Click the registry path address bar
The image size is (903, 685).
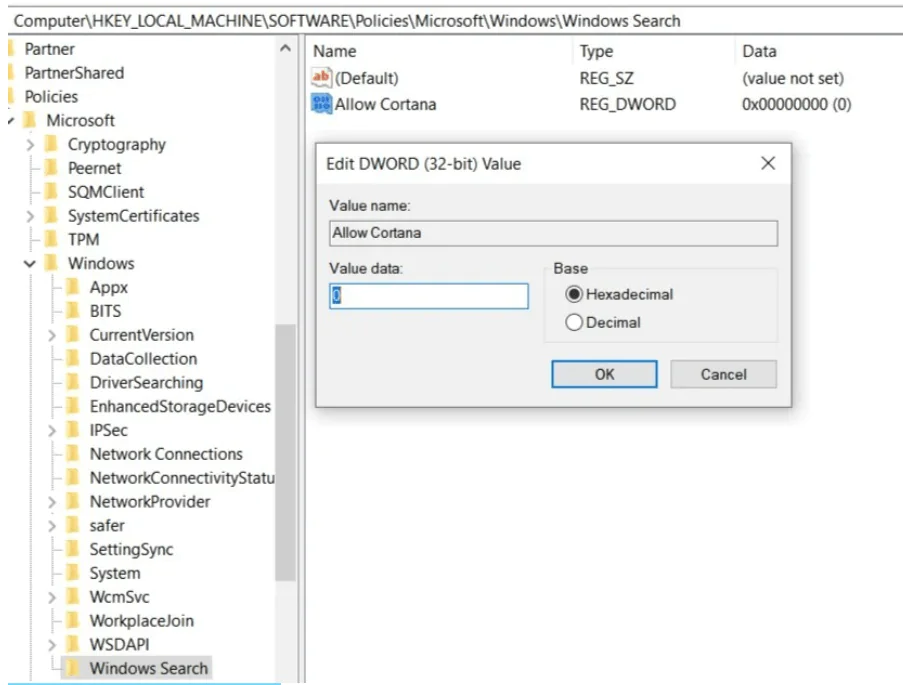(455, 21)
